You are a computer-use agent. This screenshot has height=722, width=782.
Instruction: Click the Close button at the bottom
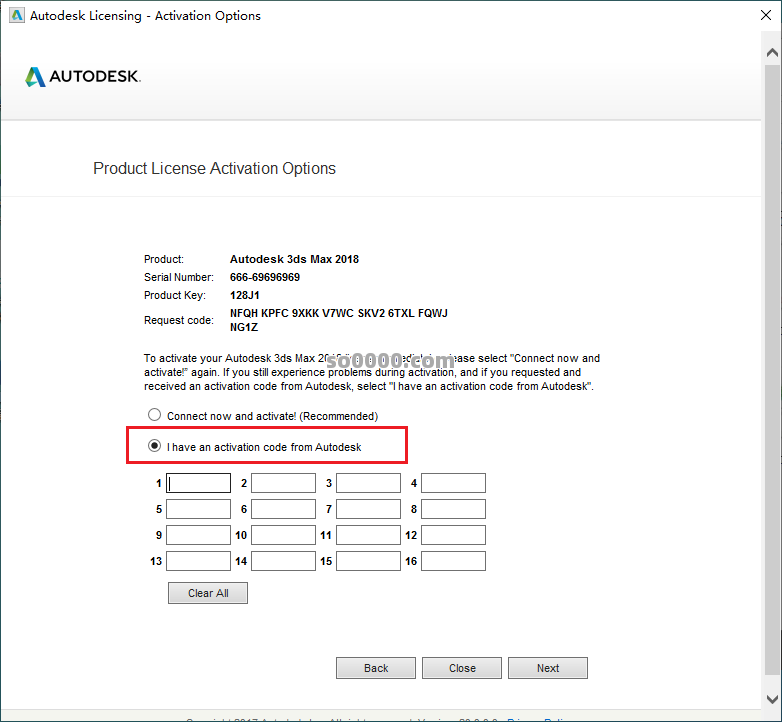462,668
